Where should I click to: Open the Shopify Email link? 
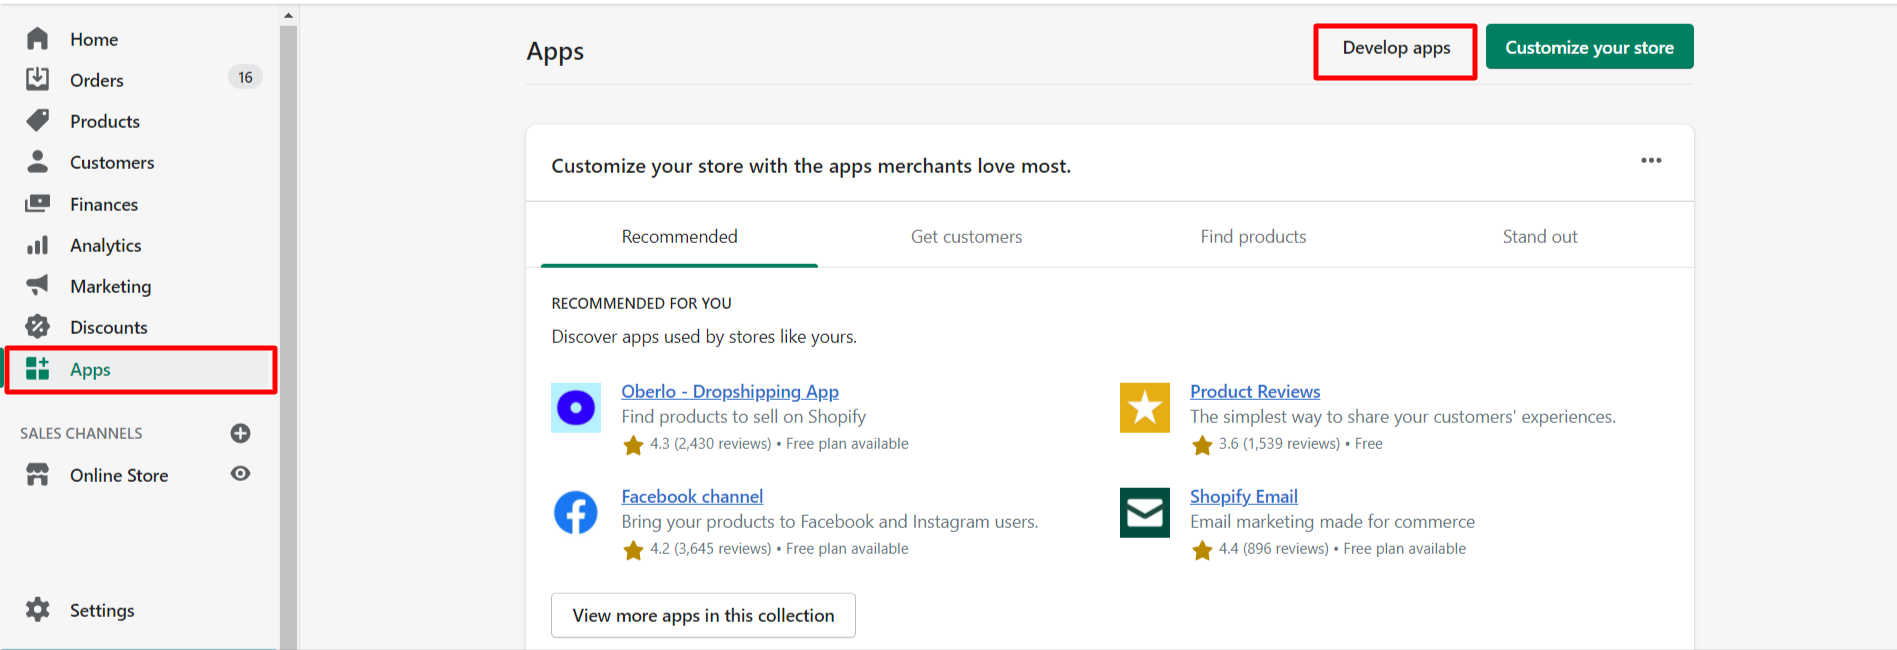pyautogui.click(x=1244, y=496)
